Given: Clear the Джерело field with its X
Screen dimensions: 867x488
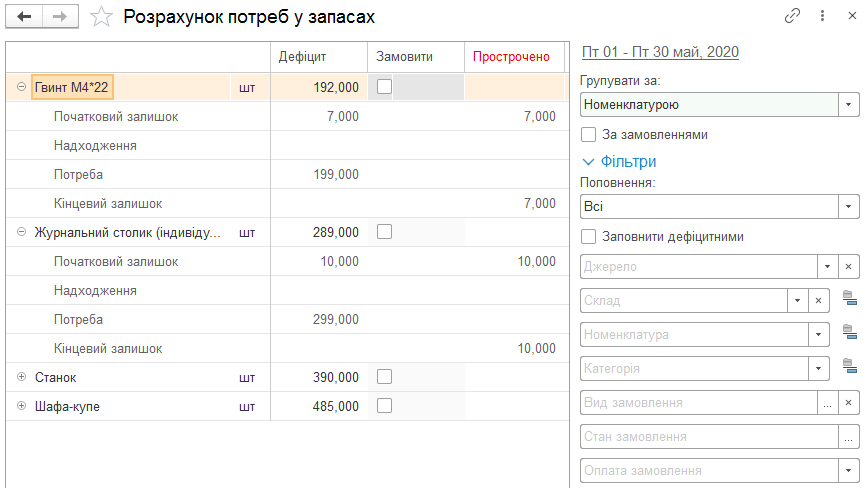Looking at the screenshot, I should coord(849,266).
